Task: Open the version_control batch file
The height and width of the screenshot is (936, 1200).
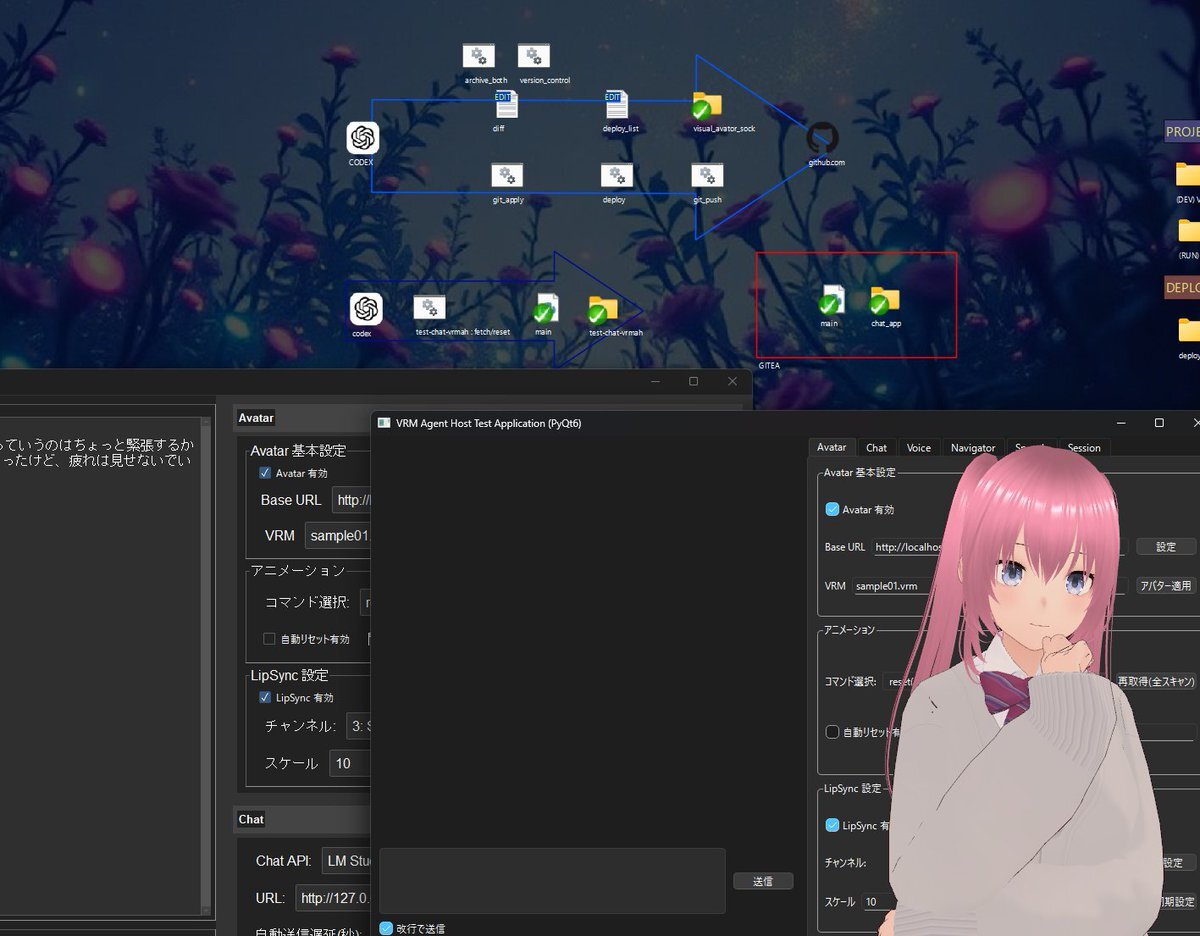Action: click(x=533, y=56)
